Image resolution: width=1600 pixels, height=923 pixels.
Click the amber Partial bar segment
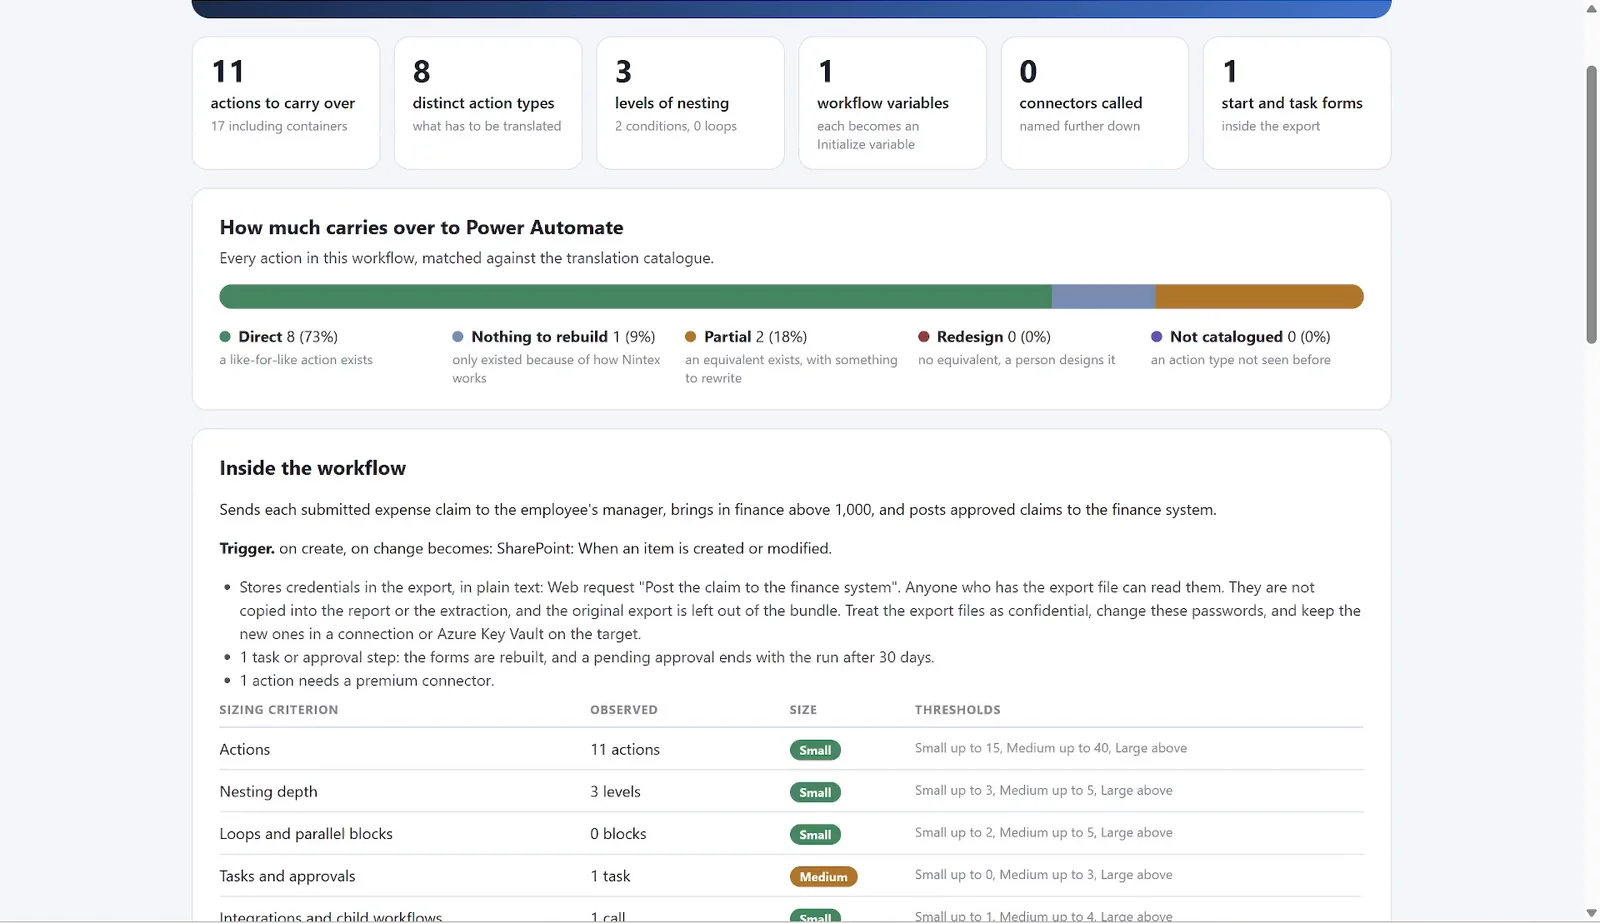point(1260,297)
